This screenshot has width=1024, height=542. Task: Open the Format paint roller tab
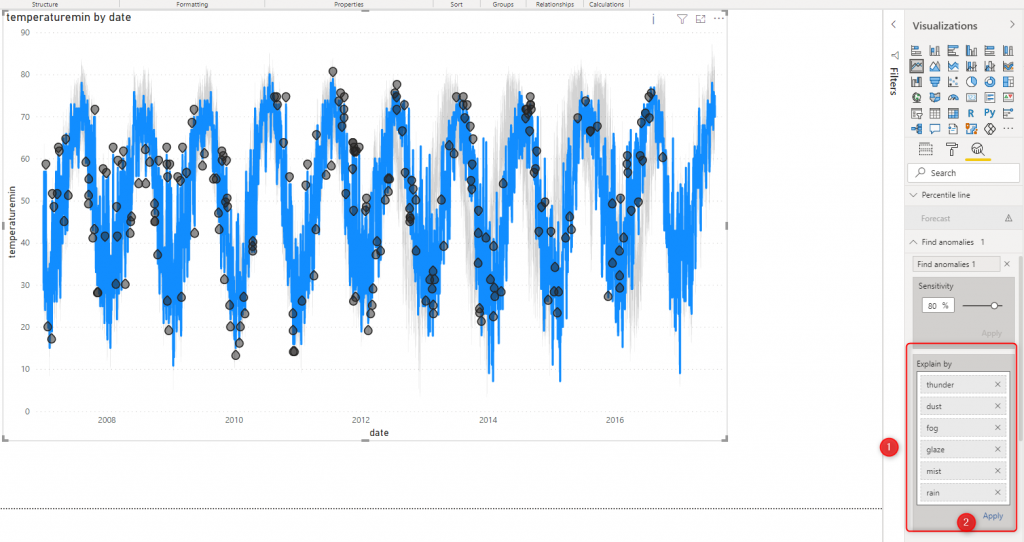(x=951, y=149)
